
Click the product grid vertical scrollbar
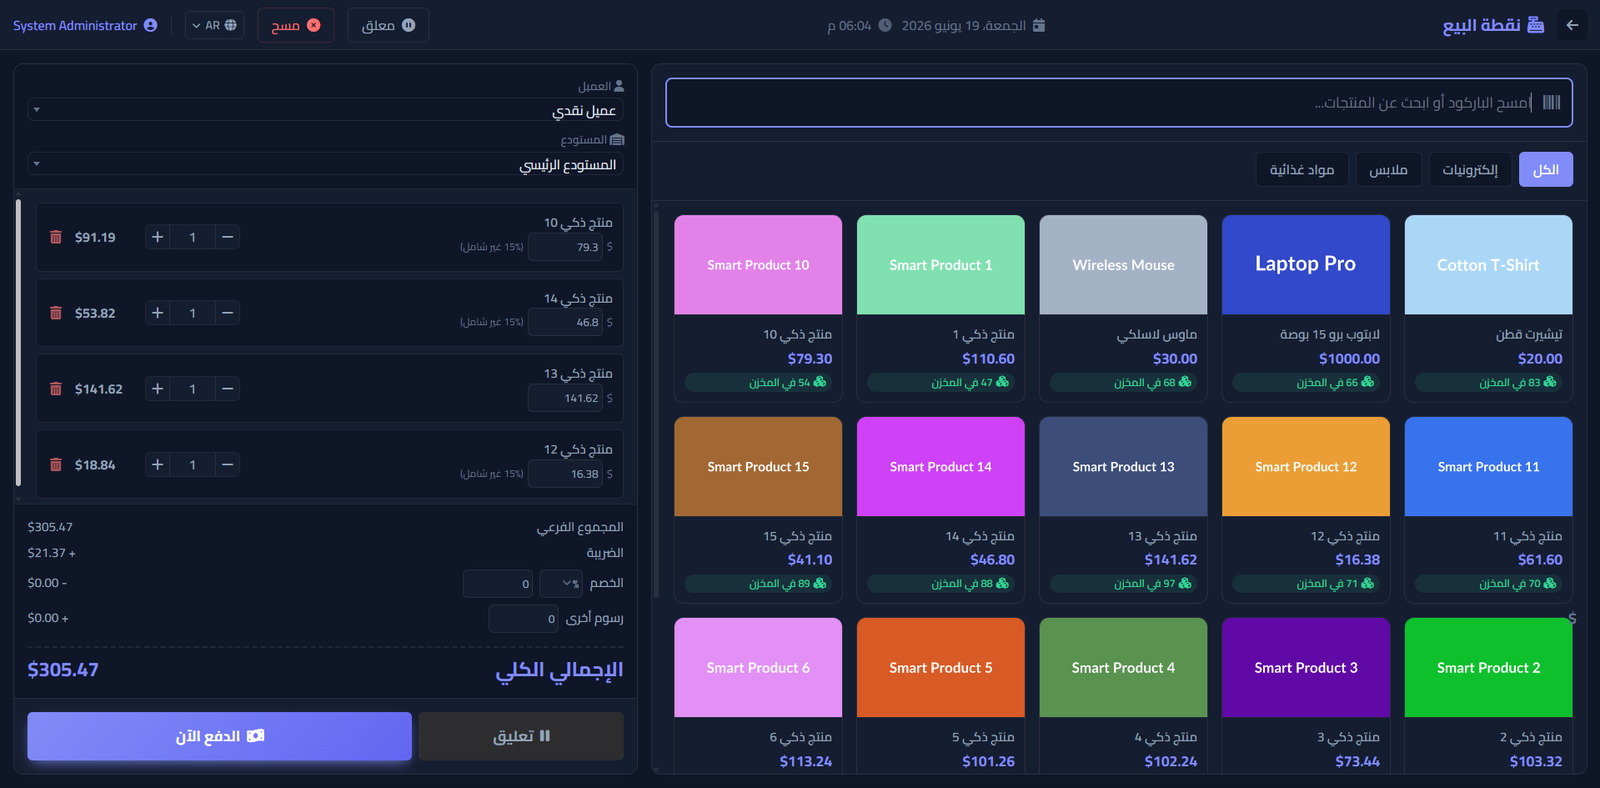pos(656,405)
